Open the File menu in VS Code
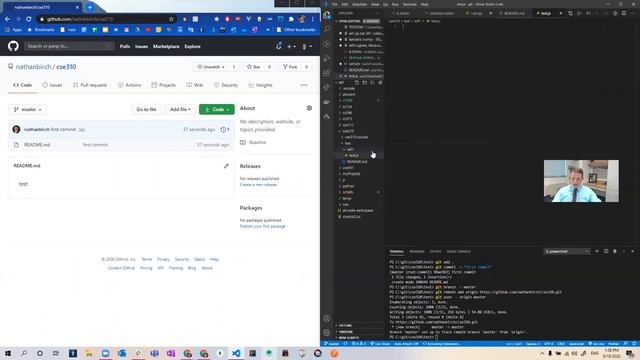 pos(335,4)
